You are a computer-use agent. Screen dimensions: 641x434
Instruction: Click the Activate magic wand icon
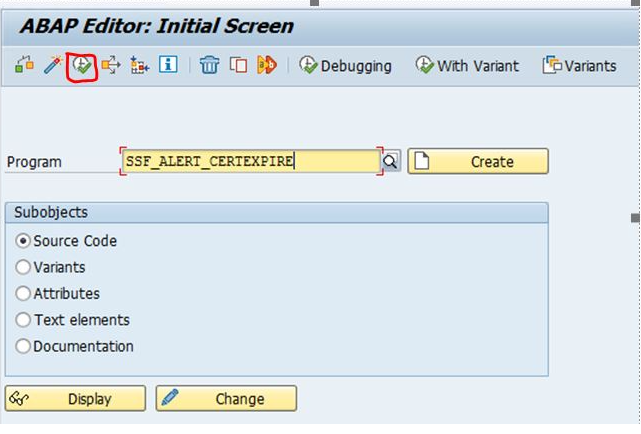click(52, 66)
